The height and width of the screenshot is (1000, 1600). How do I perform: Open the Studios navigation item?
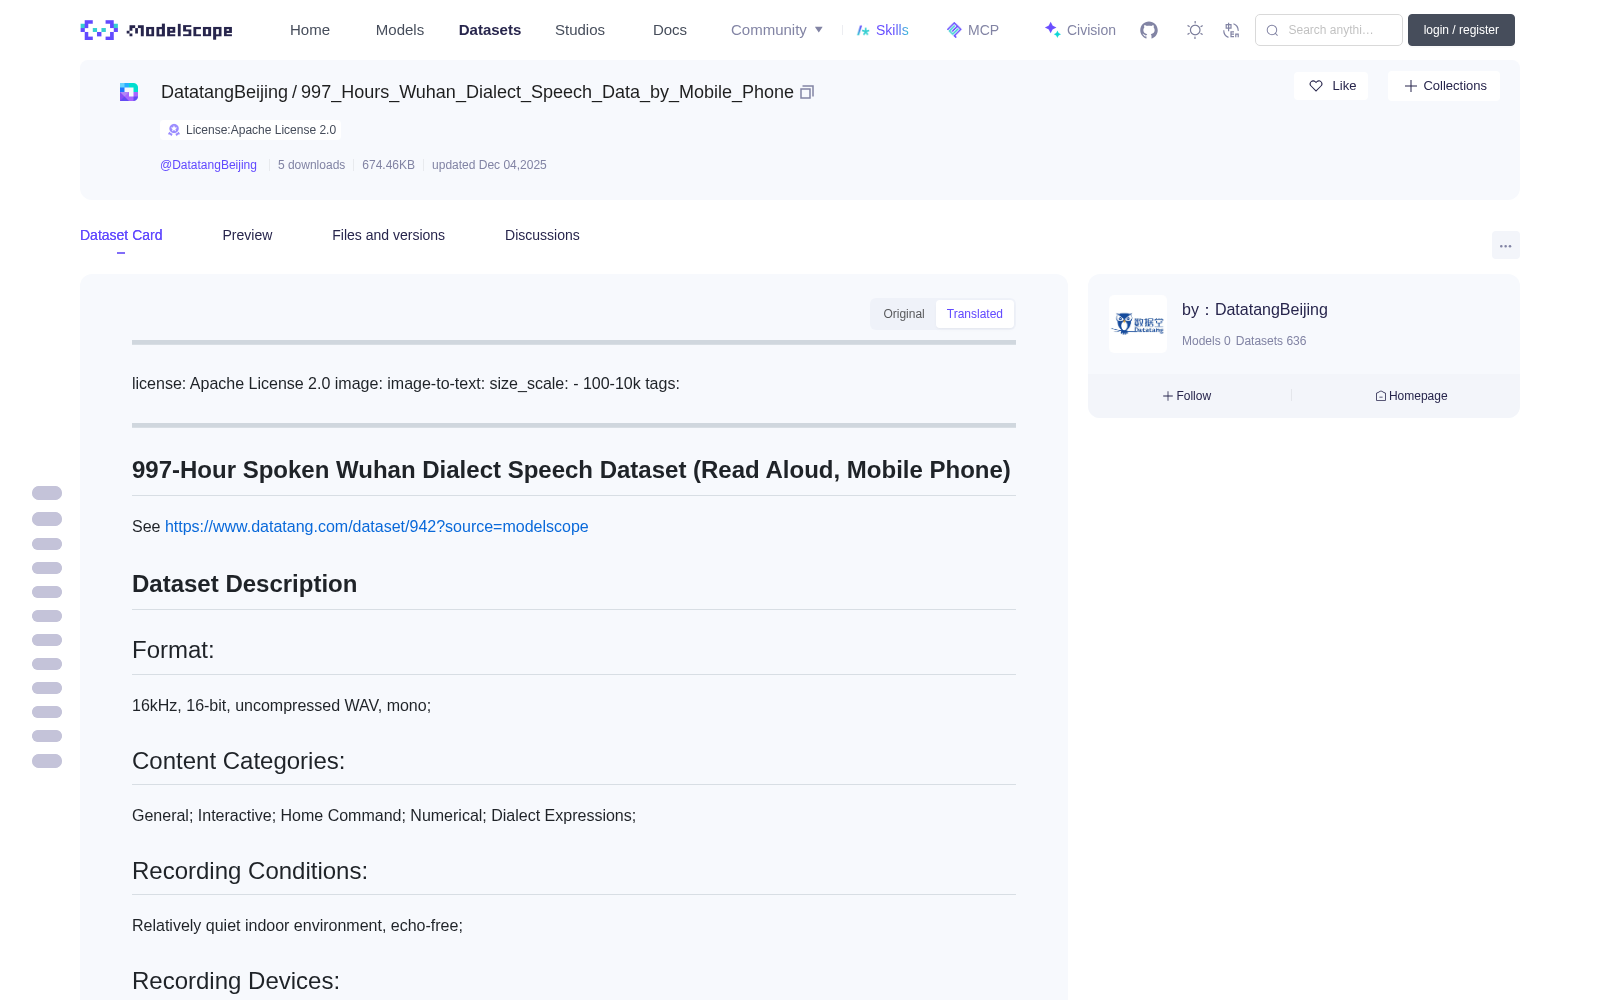click(580, 30)
